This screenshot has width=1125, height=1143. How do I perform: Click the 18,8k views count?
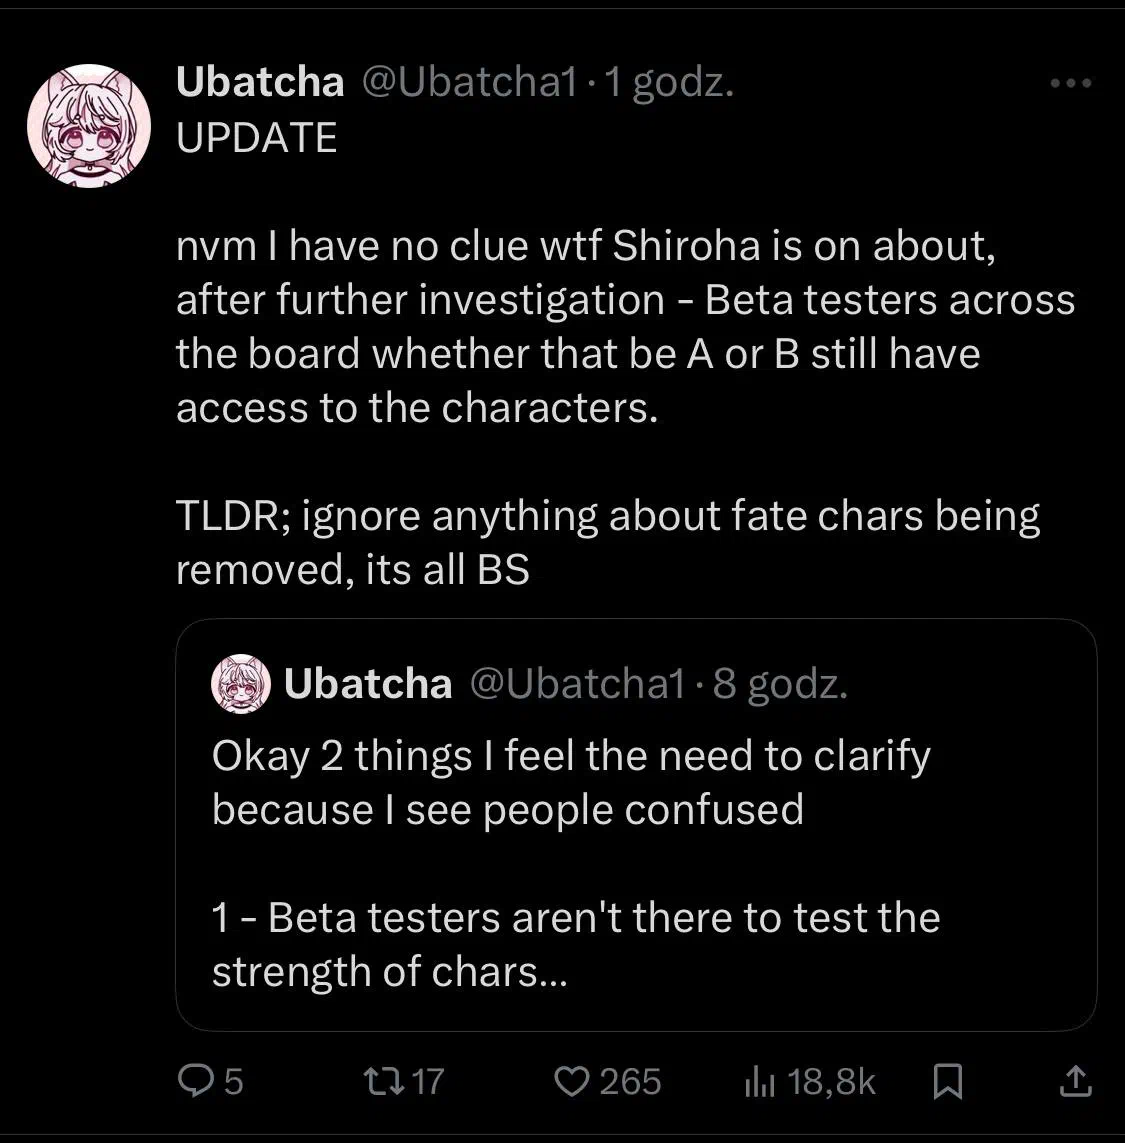point(831,1082)
